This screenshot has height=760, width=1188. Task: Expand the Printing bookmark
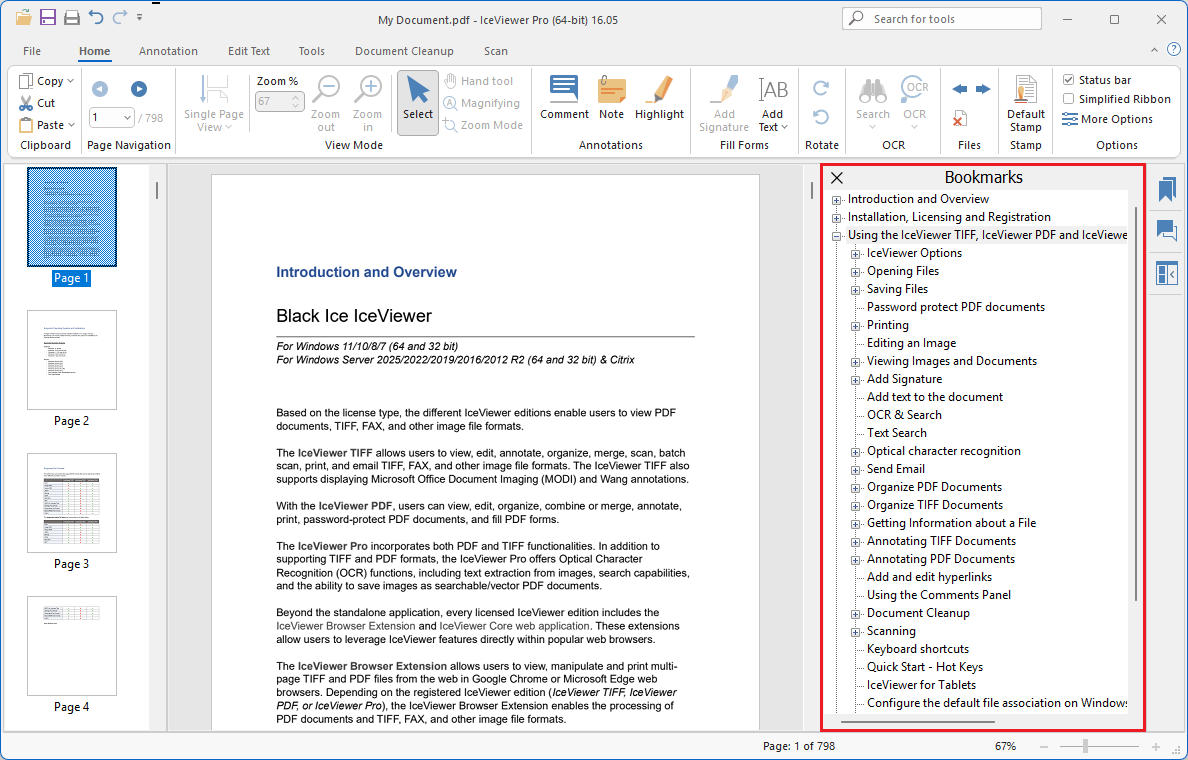[x=855, y=327]
